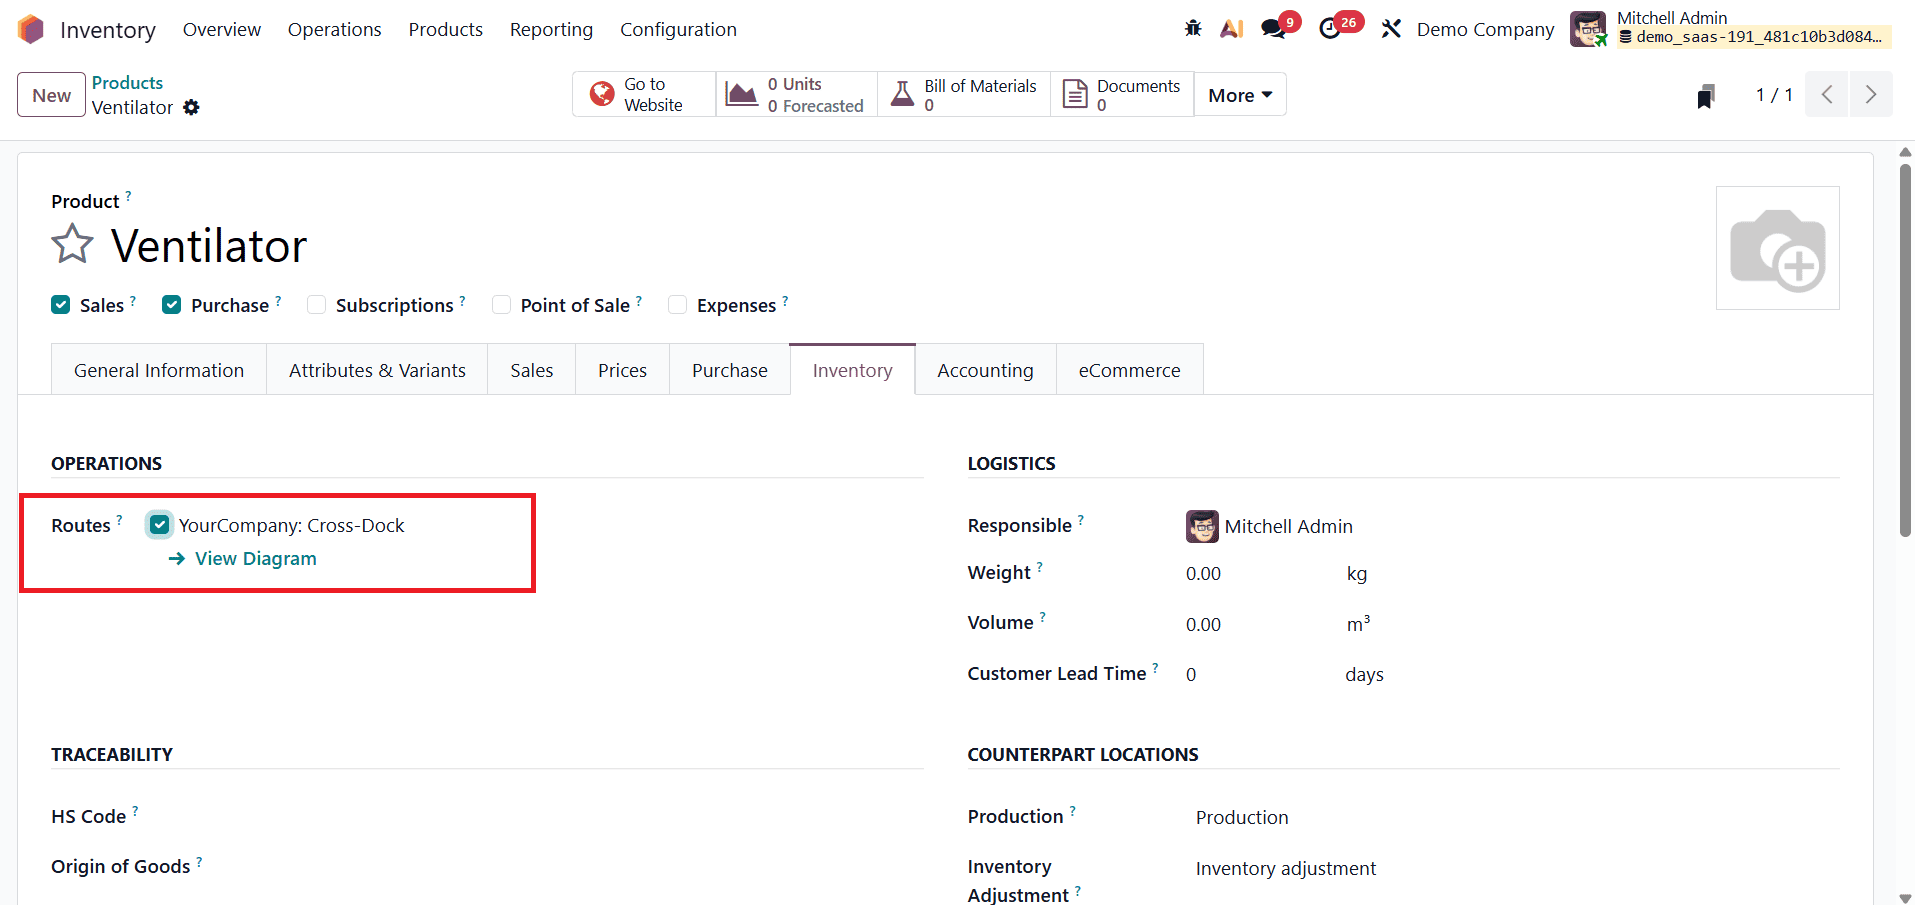Viewport: 1915px width, 905px height.
Task: Uncheck the YourCompany: Cross-Dock route
Action: 159,524
